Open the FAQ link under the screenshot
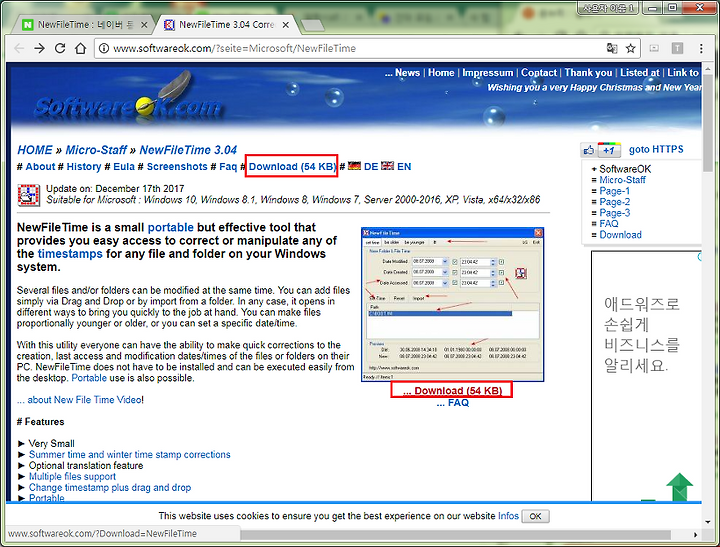The width and height of the screenshot is (720, 547). (x=453, y=403)
